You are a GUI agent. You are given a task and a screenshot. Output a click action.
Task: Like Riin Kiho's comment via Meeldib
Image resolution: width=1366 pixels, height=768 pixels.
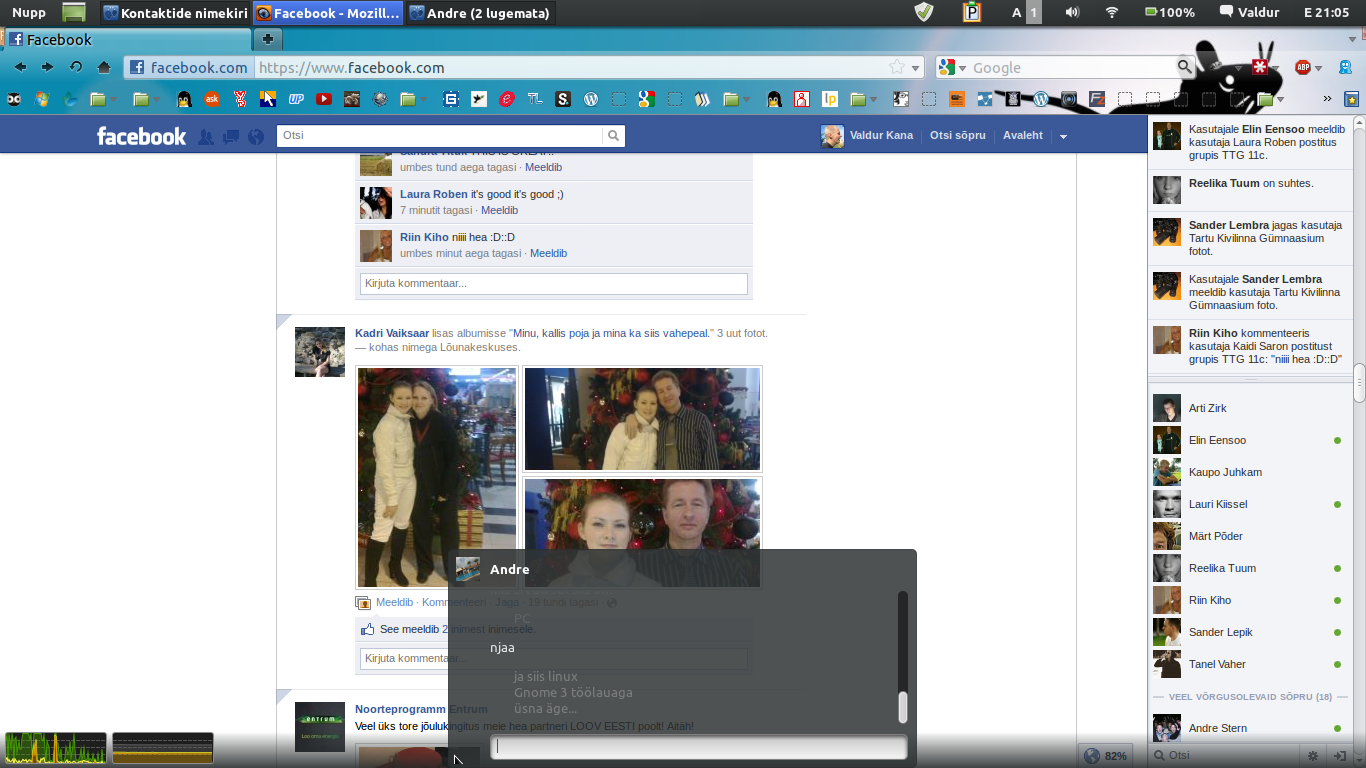[x=548, y=253]
